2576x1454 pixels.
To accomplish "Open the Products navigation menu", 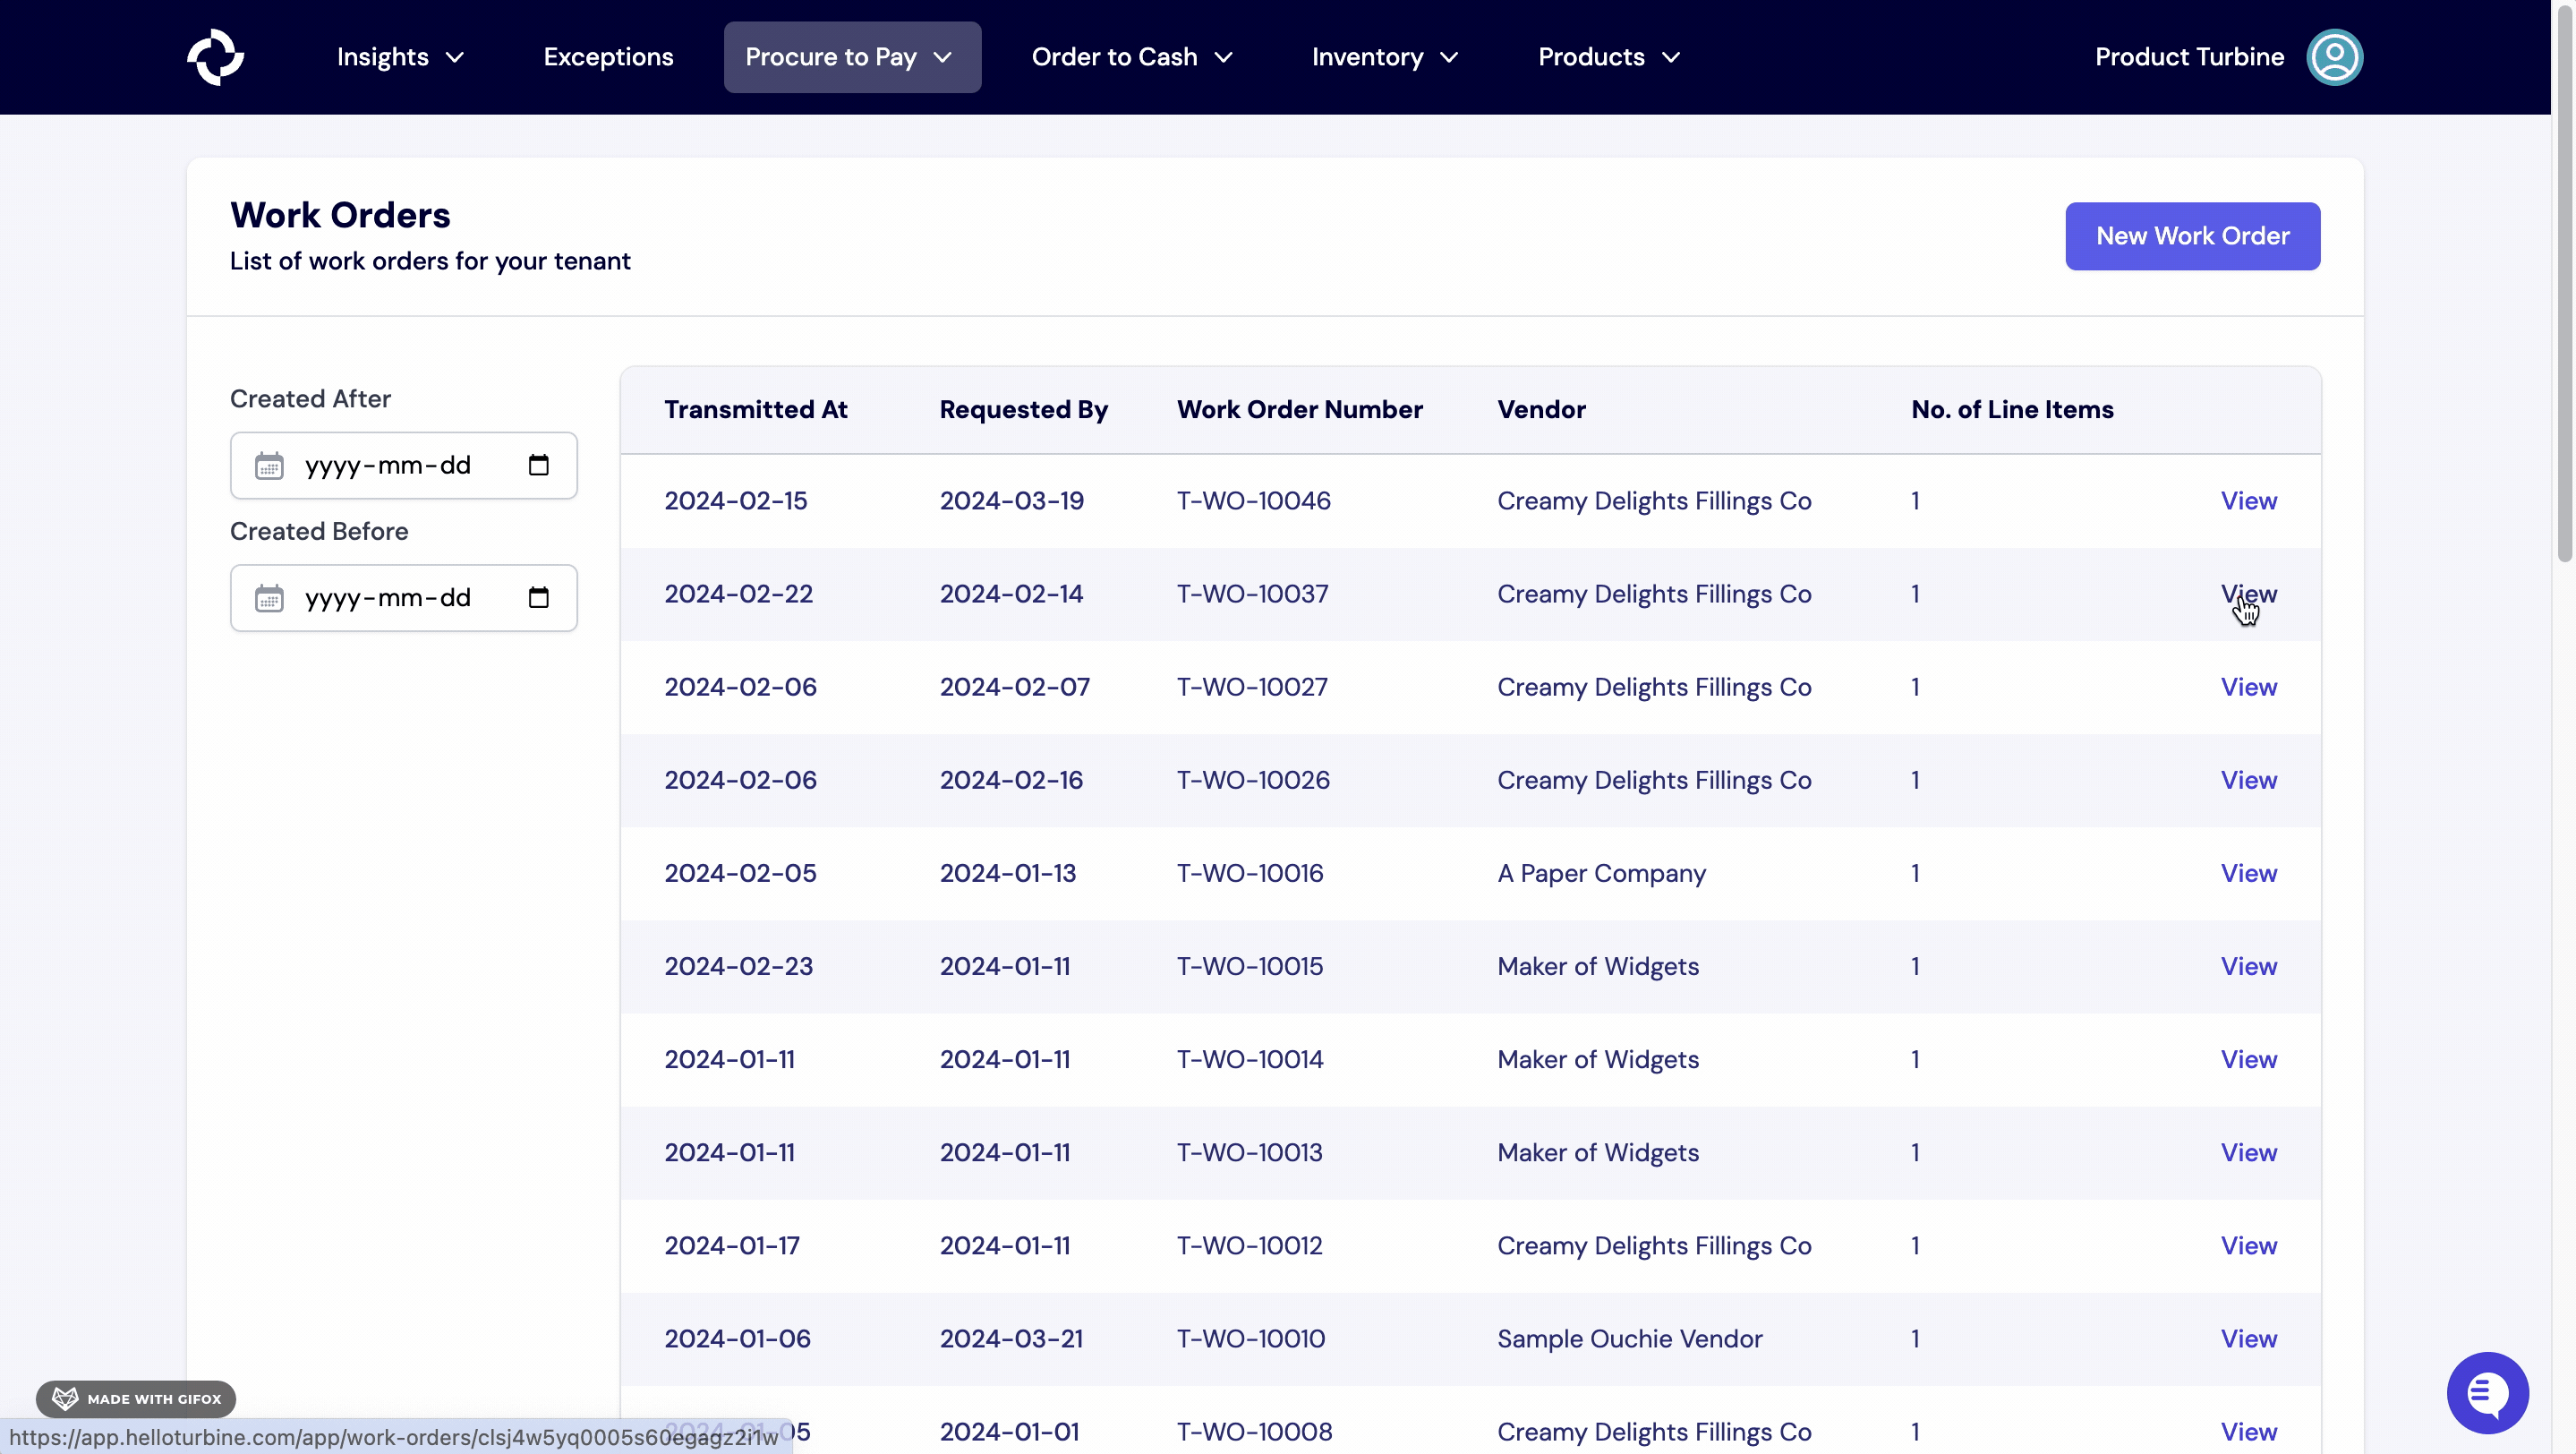I will click(1608, 57).
